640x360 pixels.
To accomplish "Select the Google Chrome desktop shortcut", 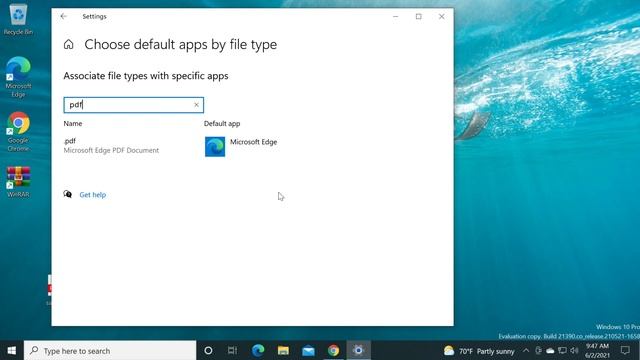I will (18, 131).
